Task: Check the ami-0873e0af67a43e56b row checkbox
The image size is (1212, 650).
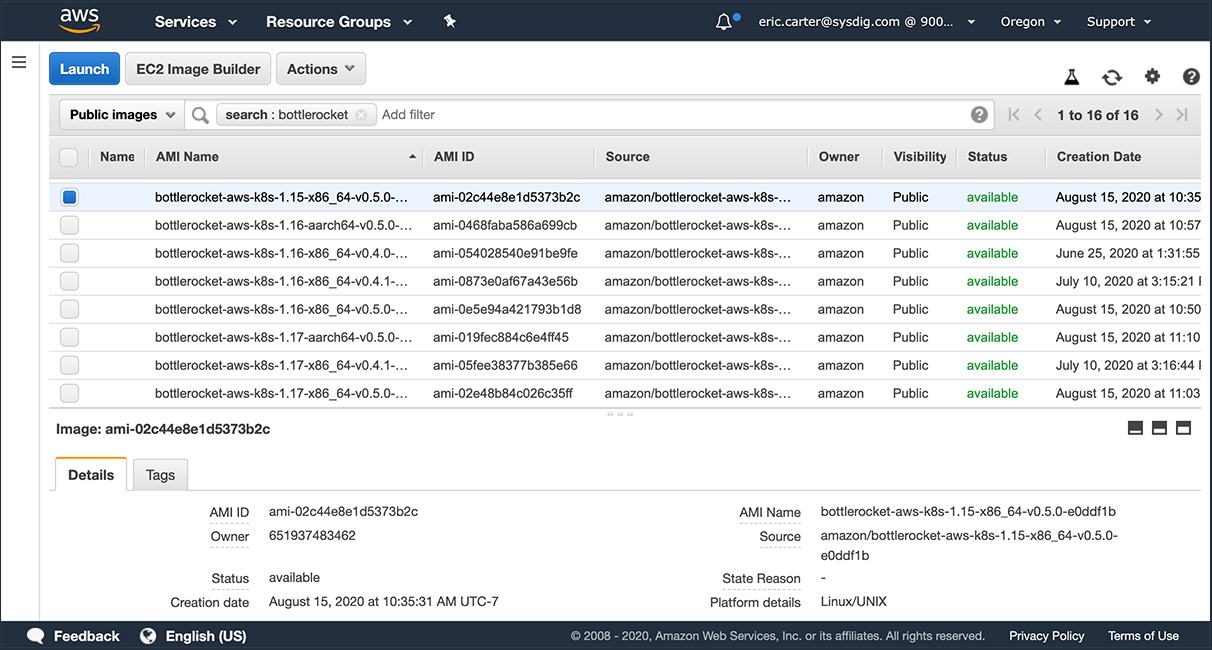Action: click(x=69, y=281)
